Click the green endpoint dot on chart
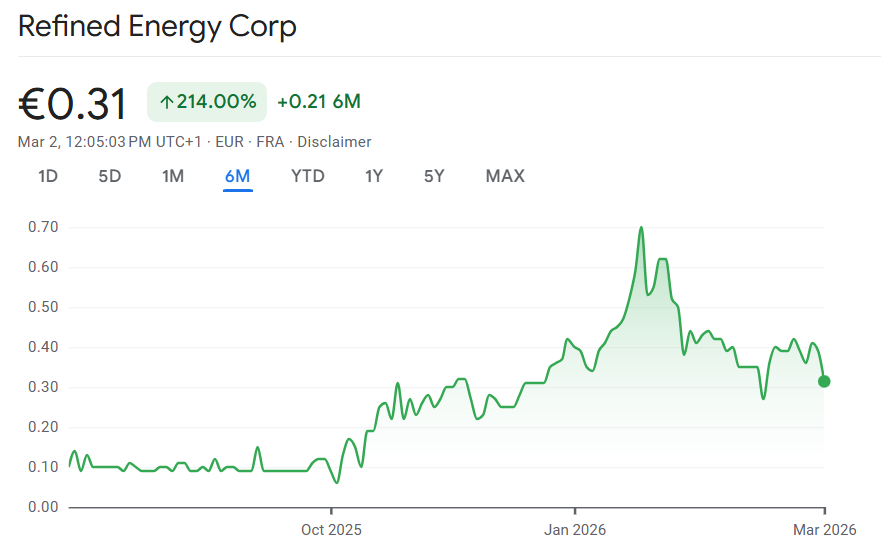881x550 pixels. pos(824,381)
